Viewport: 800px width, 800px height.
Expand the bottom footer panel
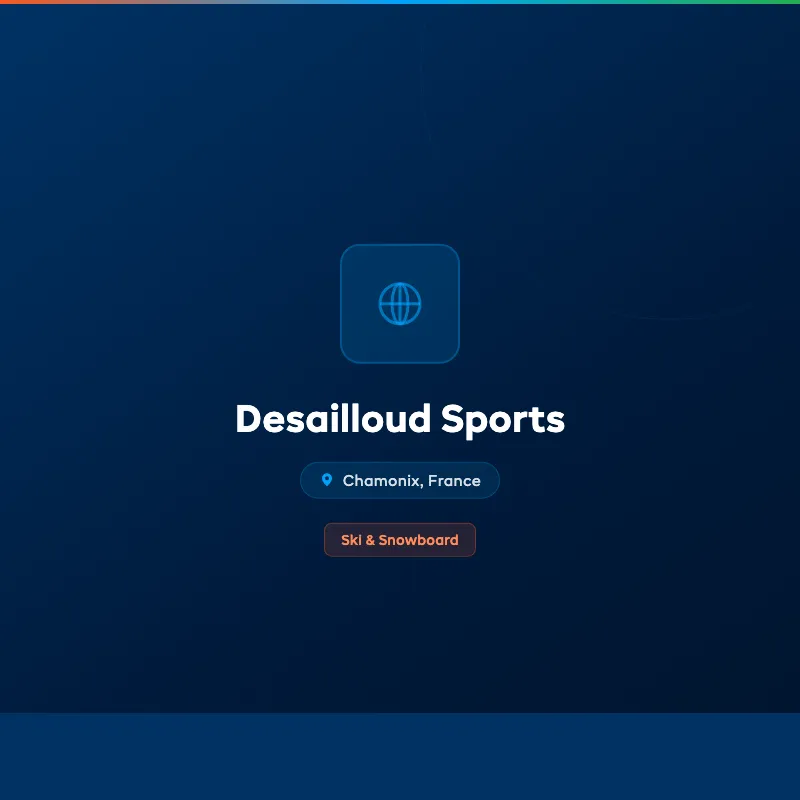[400, 757]
